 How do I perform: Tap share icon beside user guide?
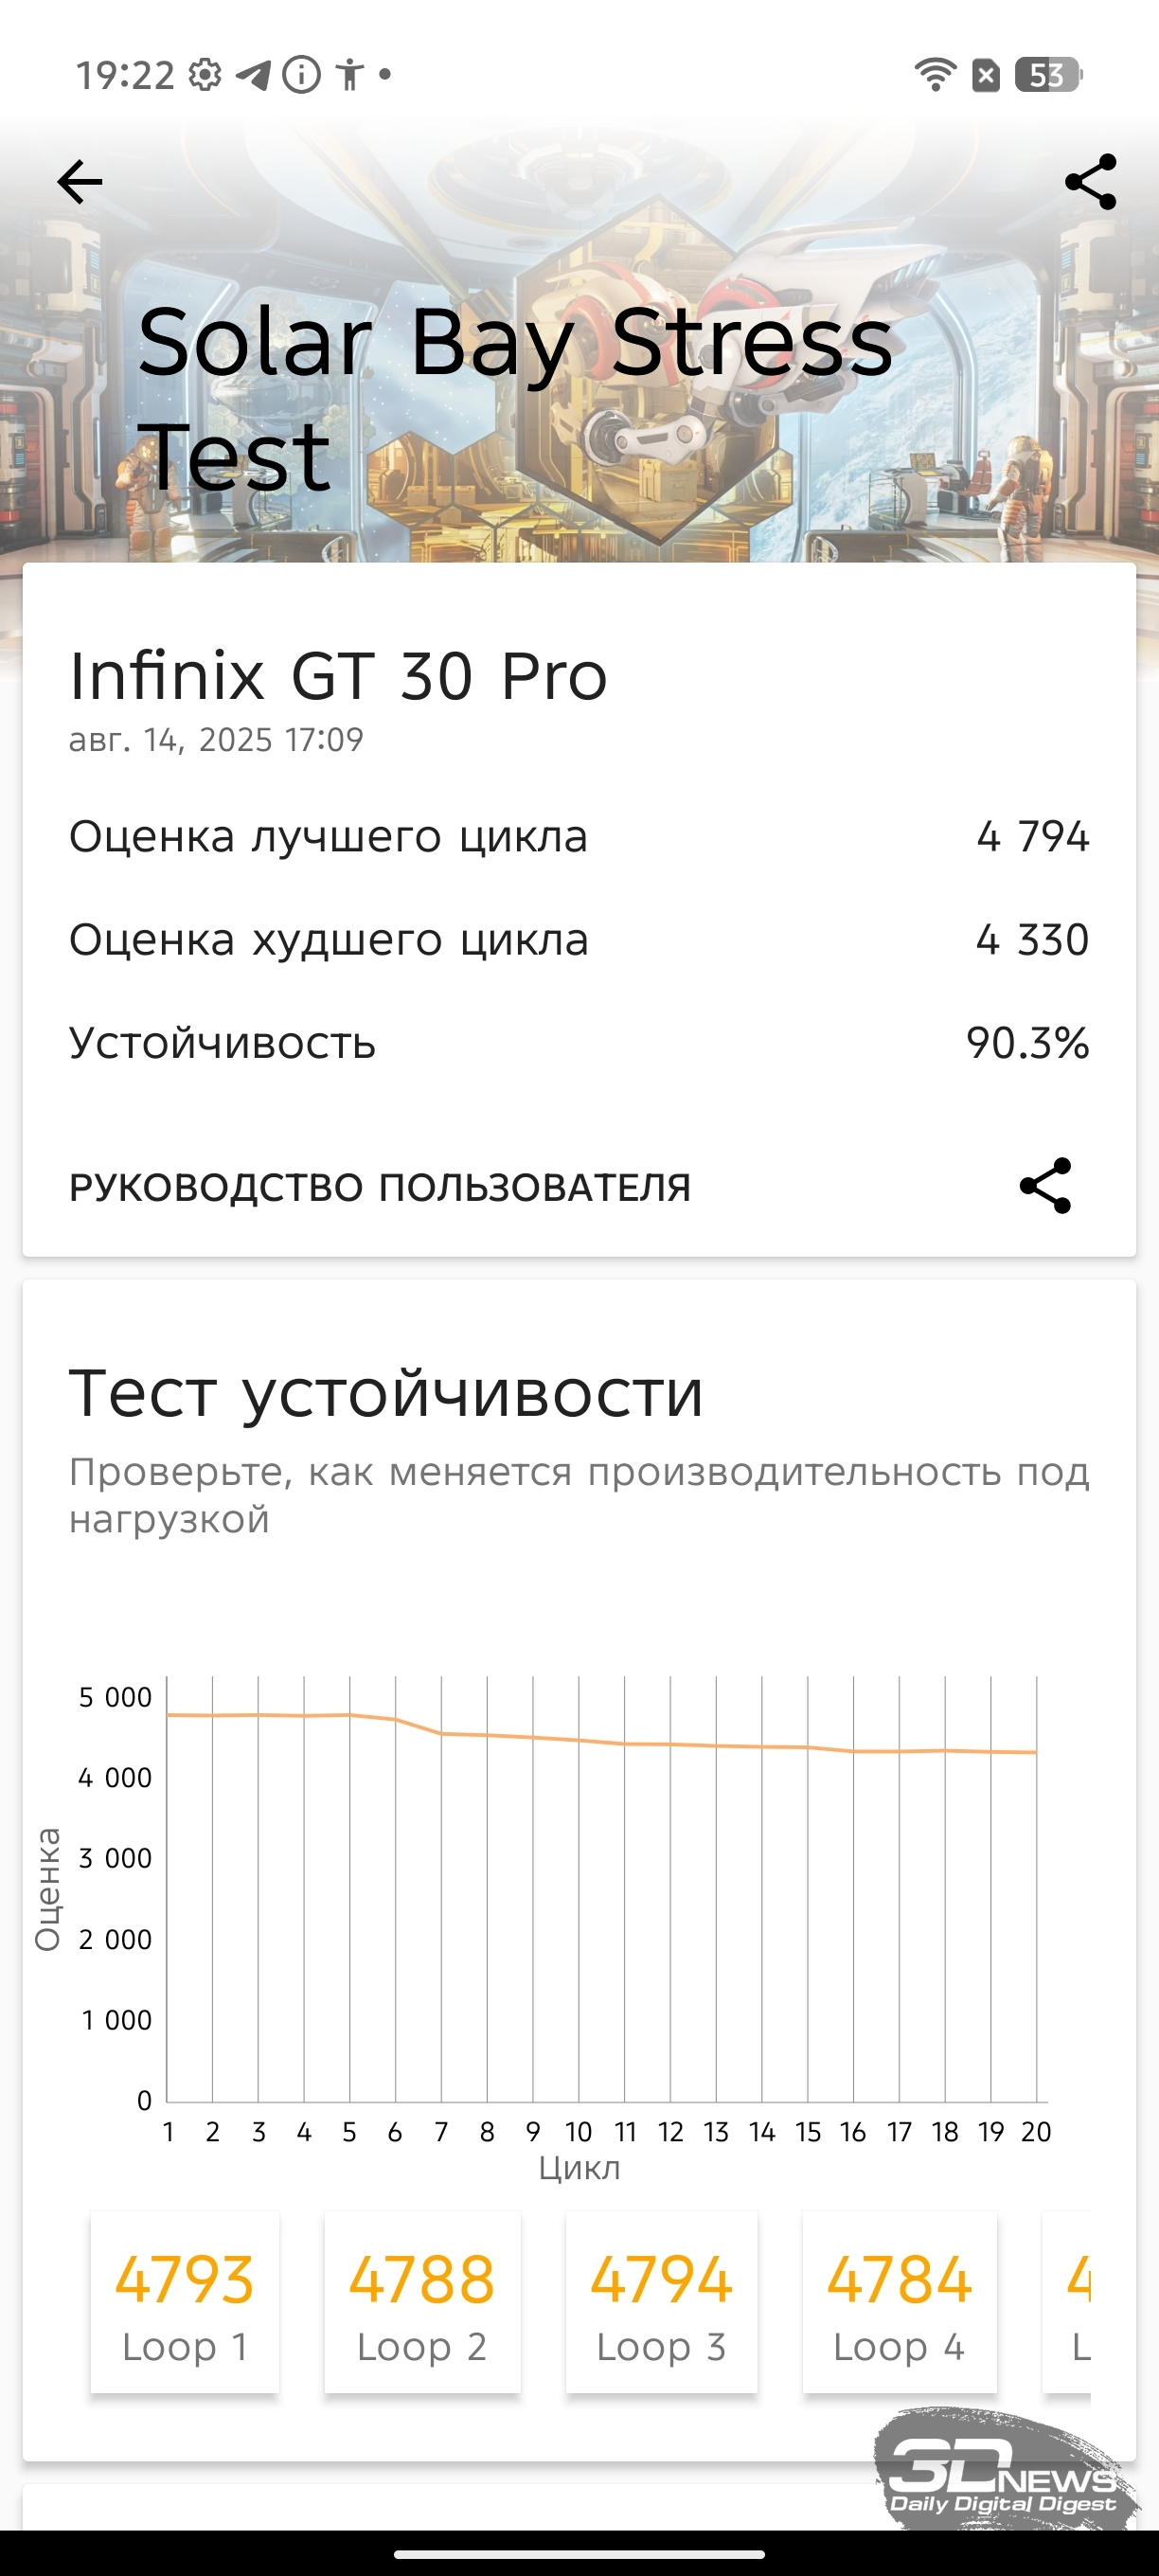click(1045, 1186)
